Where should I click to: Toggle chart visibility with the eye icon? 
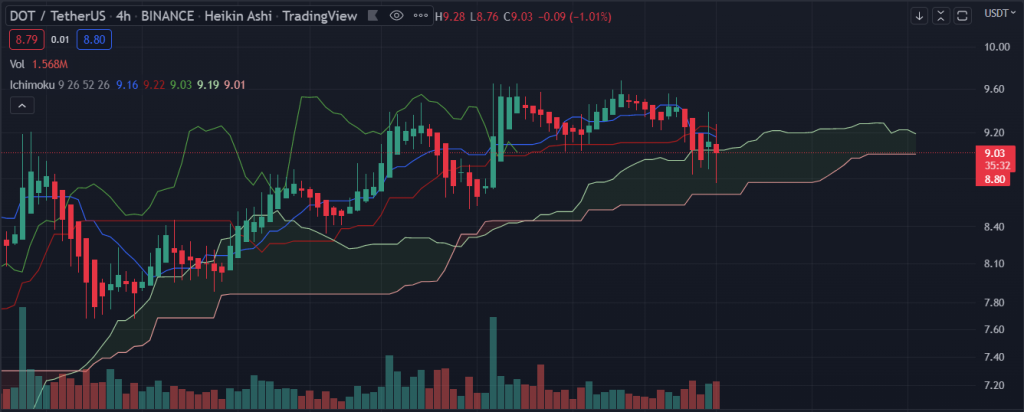click(396, 16)
